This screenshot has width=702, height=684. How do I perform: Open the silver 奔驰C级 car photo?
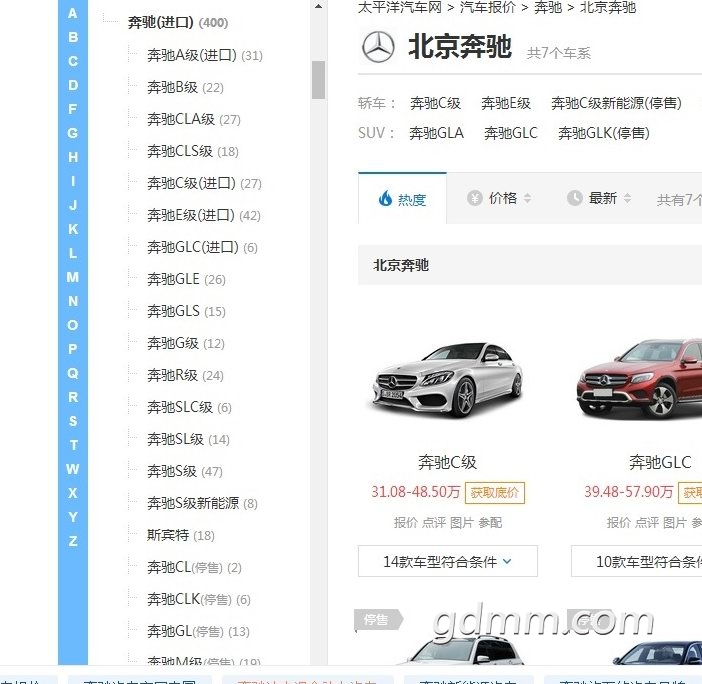448,380
